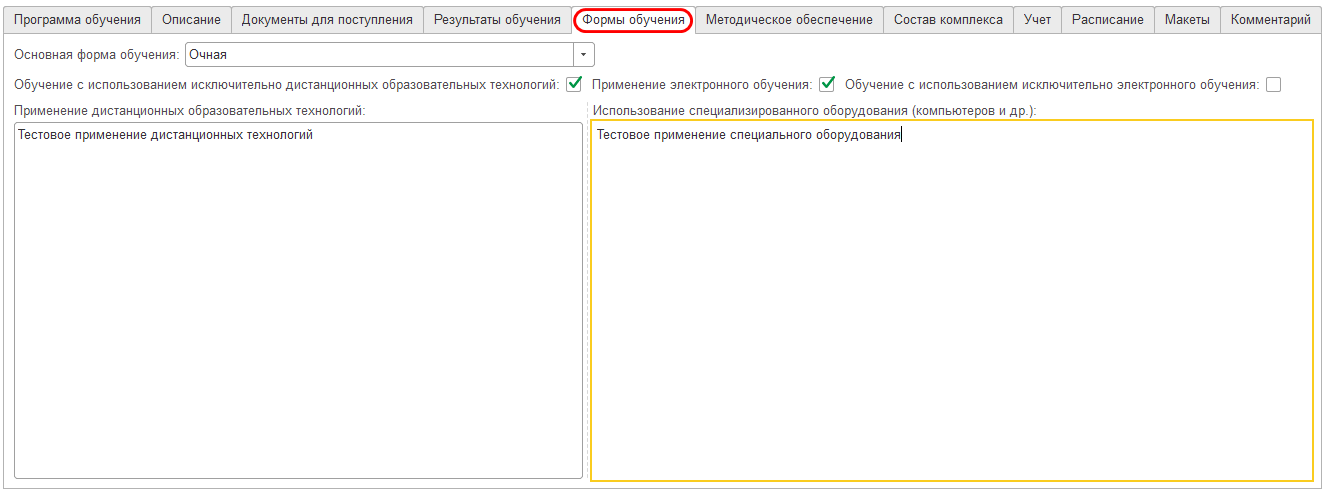Click the Использование специализированного оборудования text area

point(952,300)
